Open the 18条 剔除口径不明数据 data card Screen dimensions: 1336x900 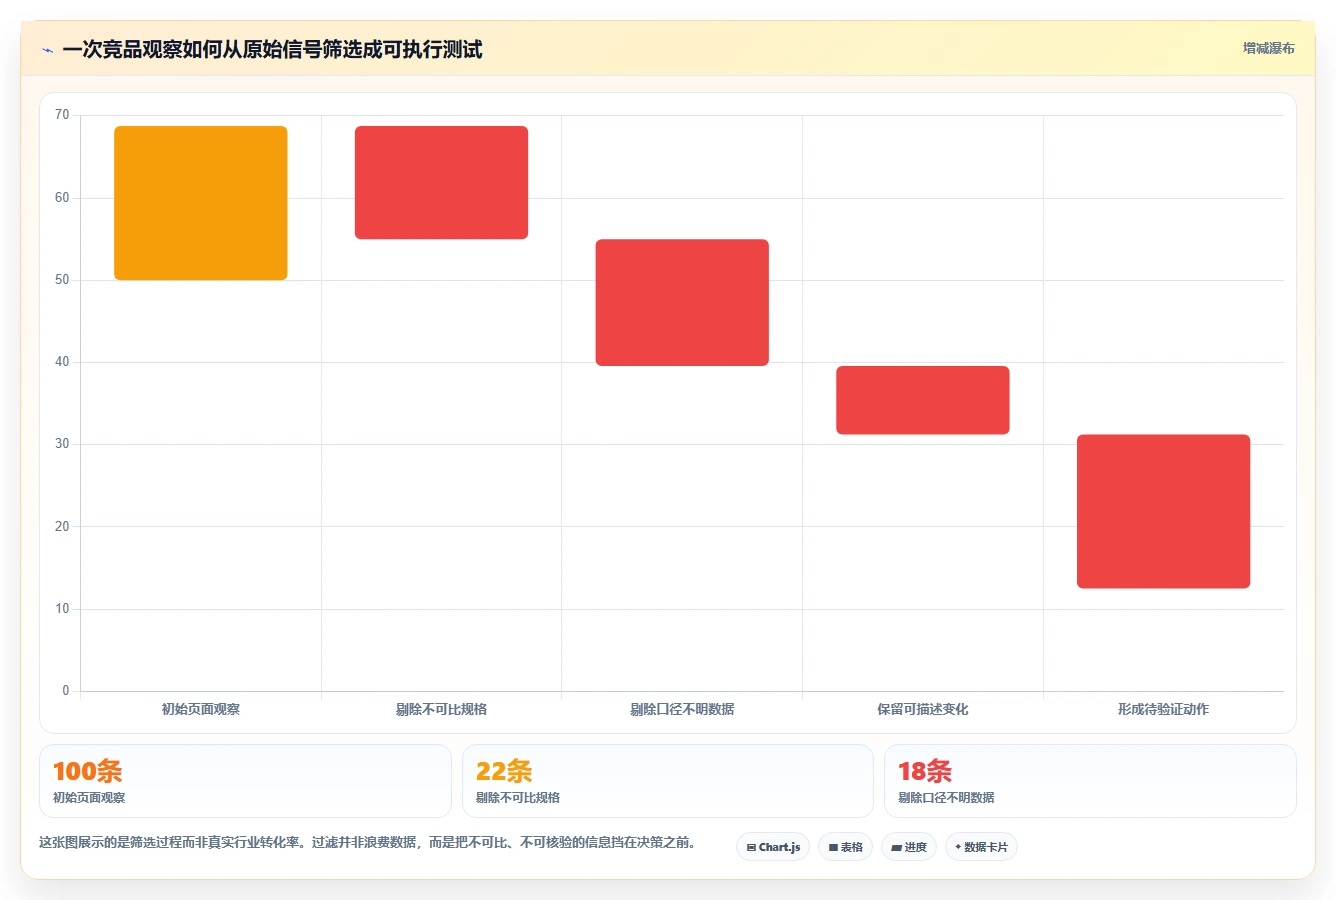click(1090, 781)
